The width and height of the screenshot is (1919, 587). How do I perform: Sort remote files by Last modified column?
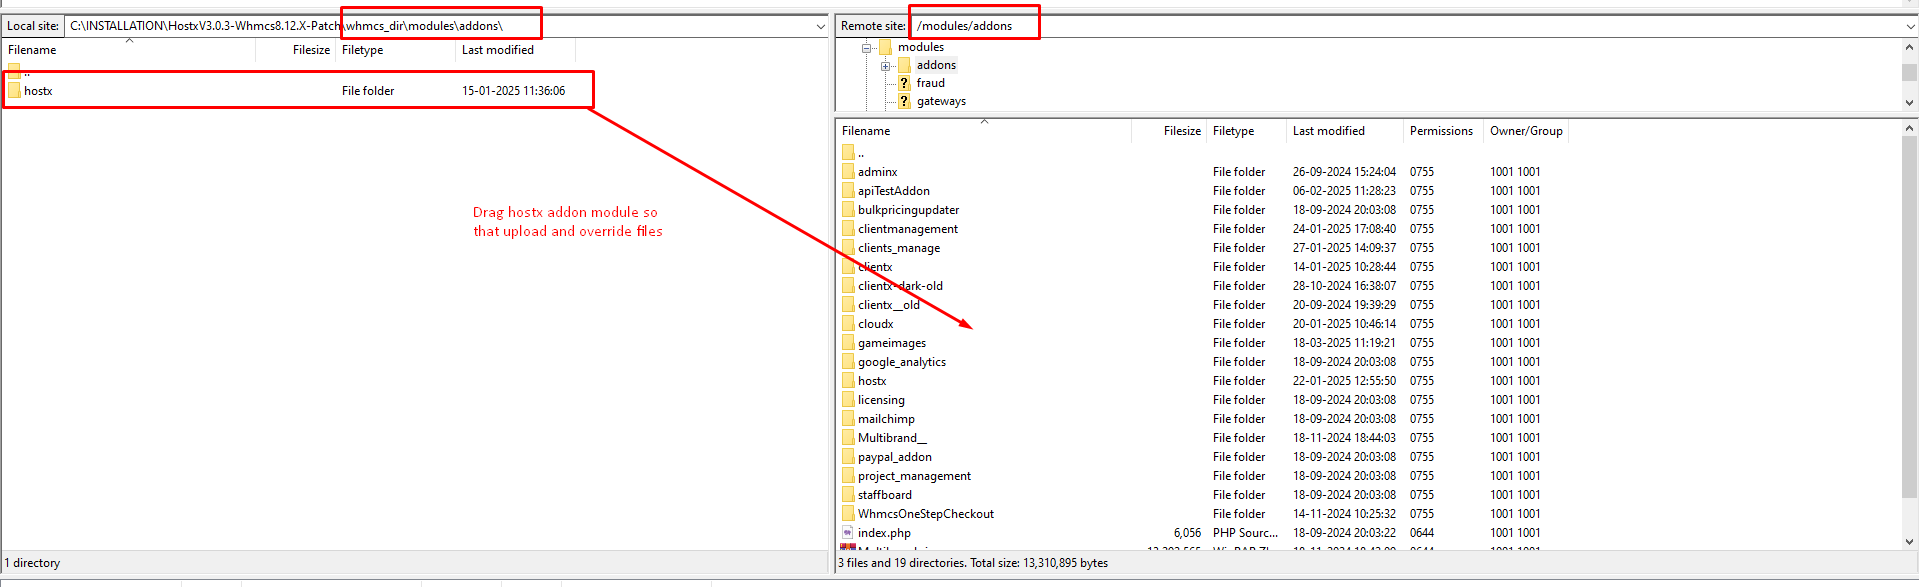(1328, 131)
